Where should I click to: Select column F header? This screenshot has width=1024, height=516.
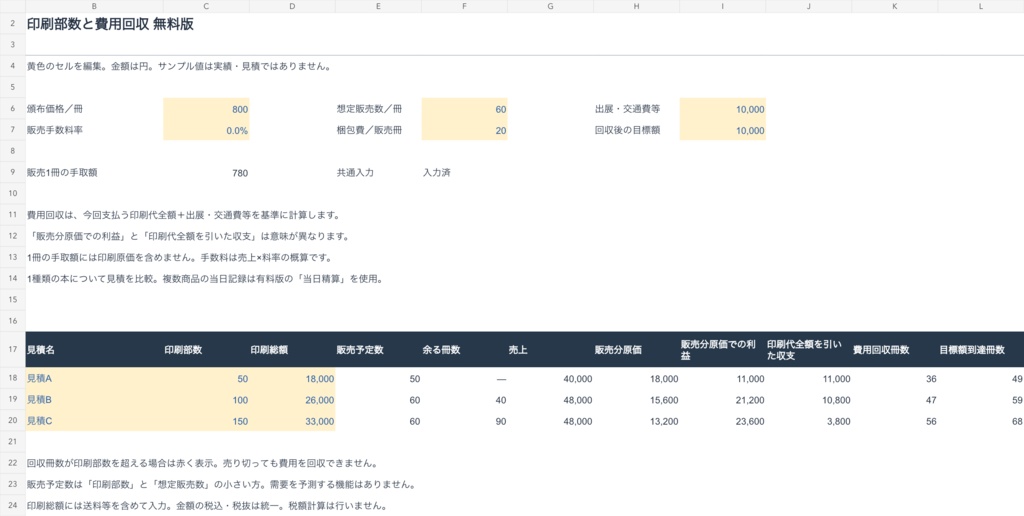click(x=464, y=6)
